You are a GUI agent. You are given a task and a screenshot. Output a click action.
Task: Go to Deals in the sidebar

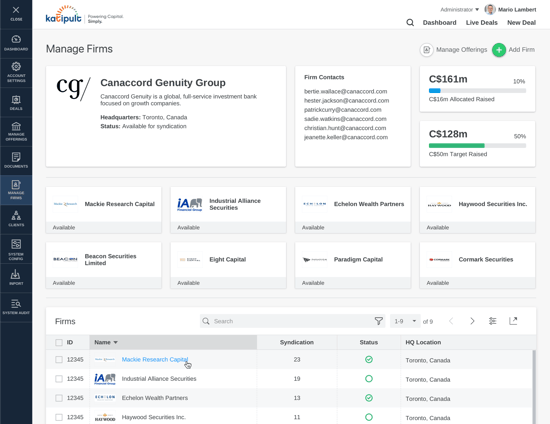tap(16, 102)
